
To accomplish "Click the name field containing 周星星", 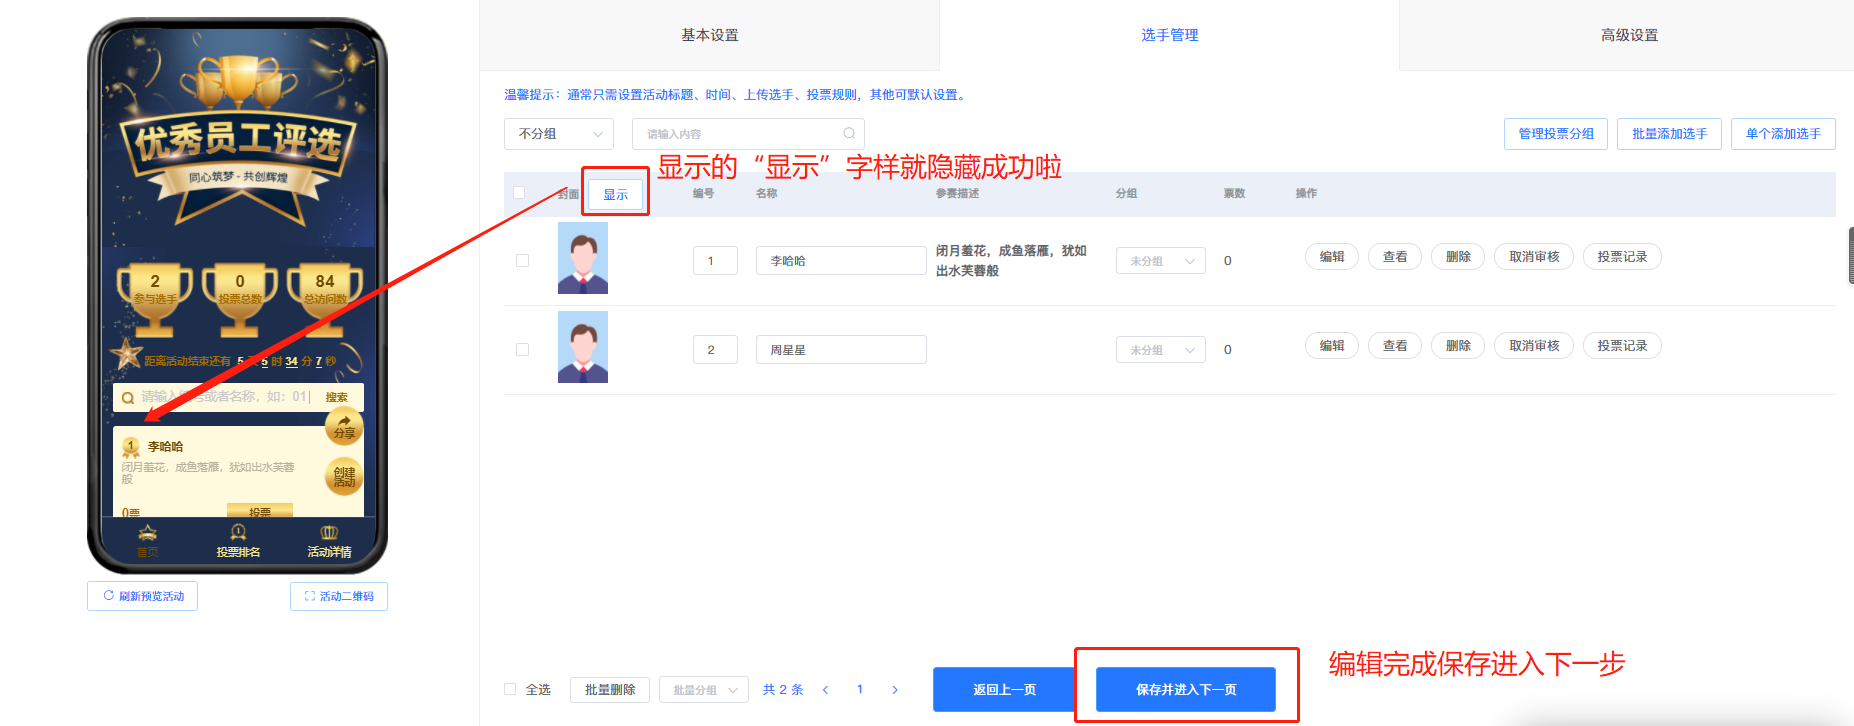I will point(840,350).
